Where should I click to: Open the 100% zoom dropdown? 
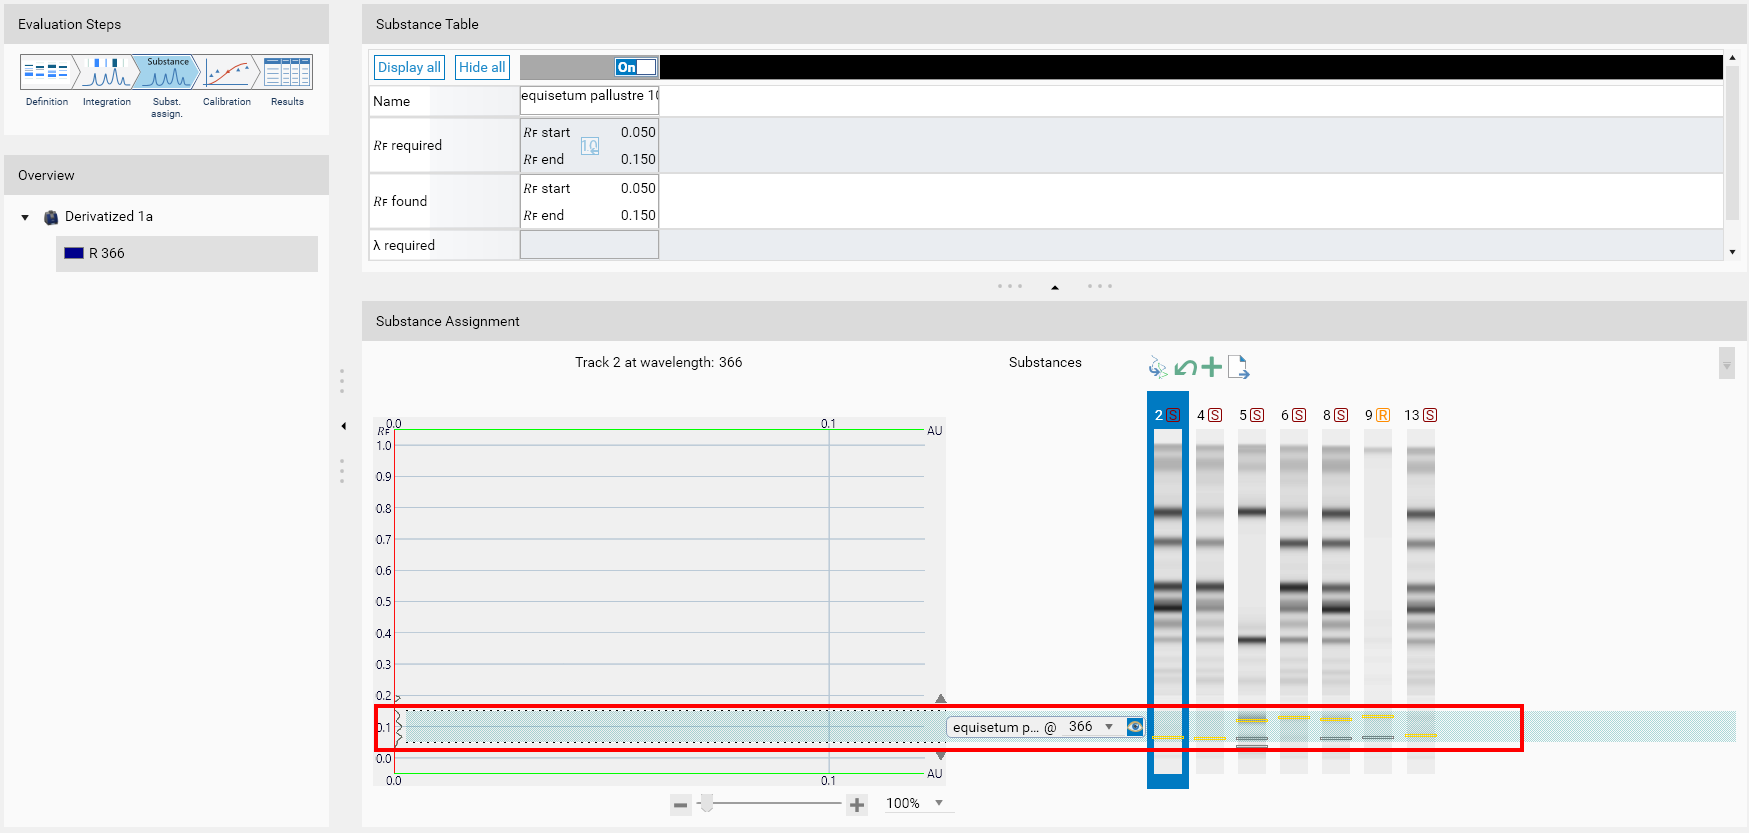coord(939,803)
